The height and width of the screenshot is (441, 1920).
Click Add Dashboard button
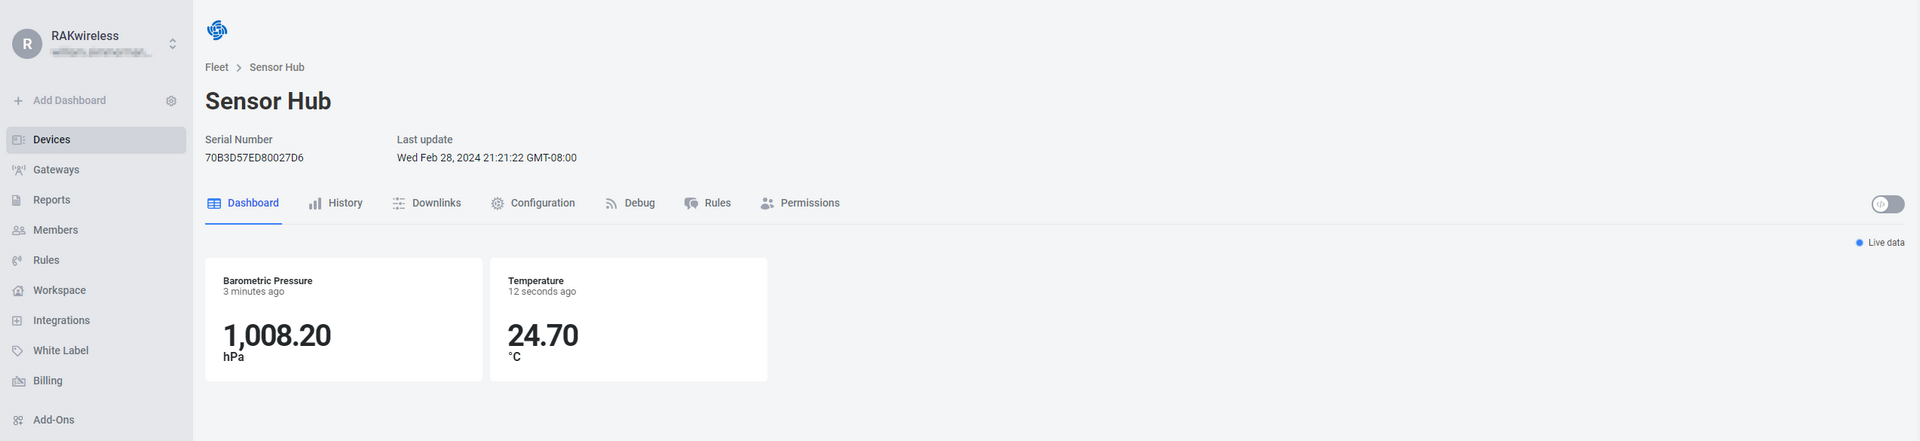click(x=60, y=101)
